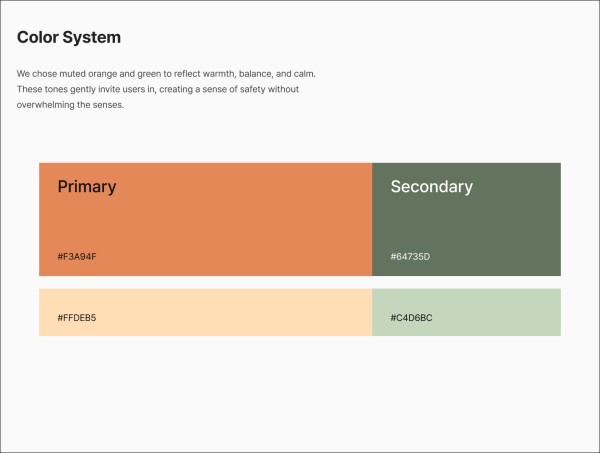
Task: Click the #FFDEB5 hex code label
Action: pyautogui.click(x=77, y=318)
